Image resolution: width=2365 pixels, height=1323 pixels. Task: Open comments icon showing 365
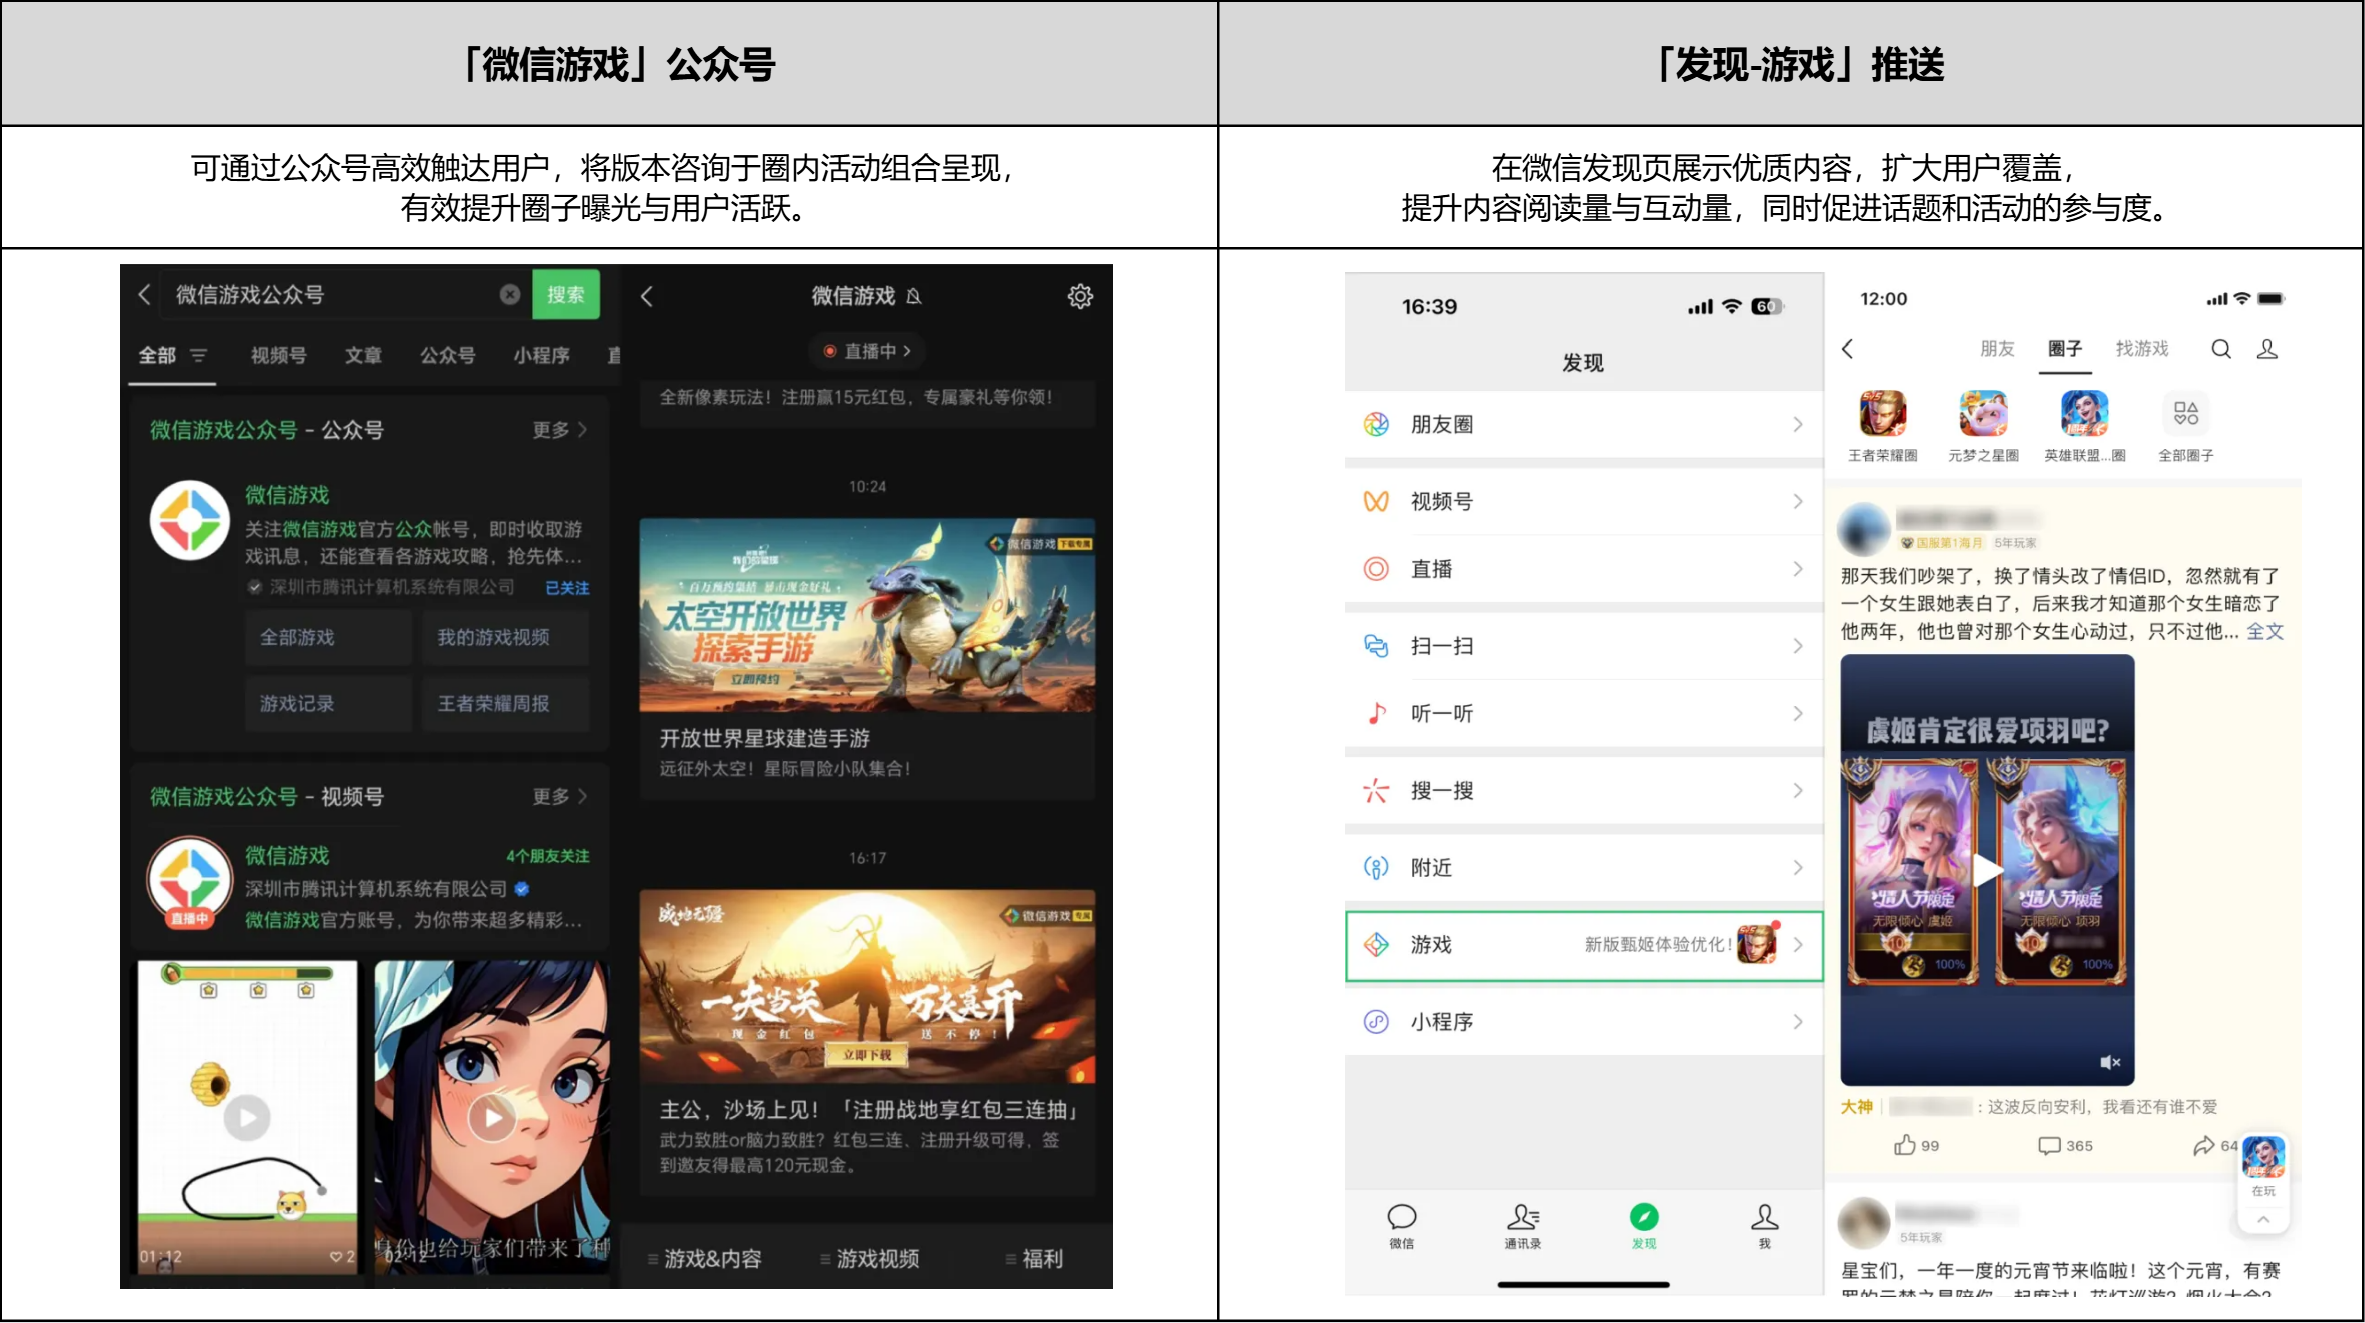[2050, 1145]
